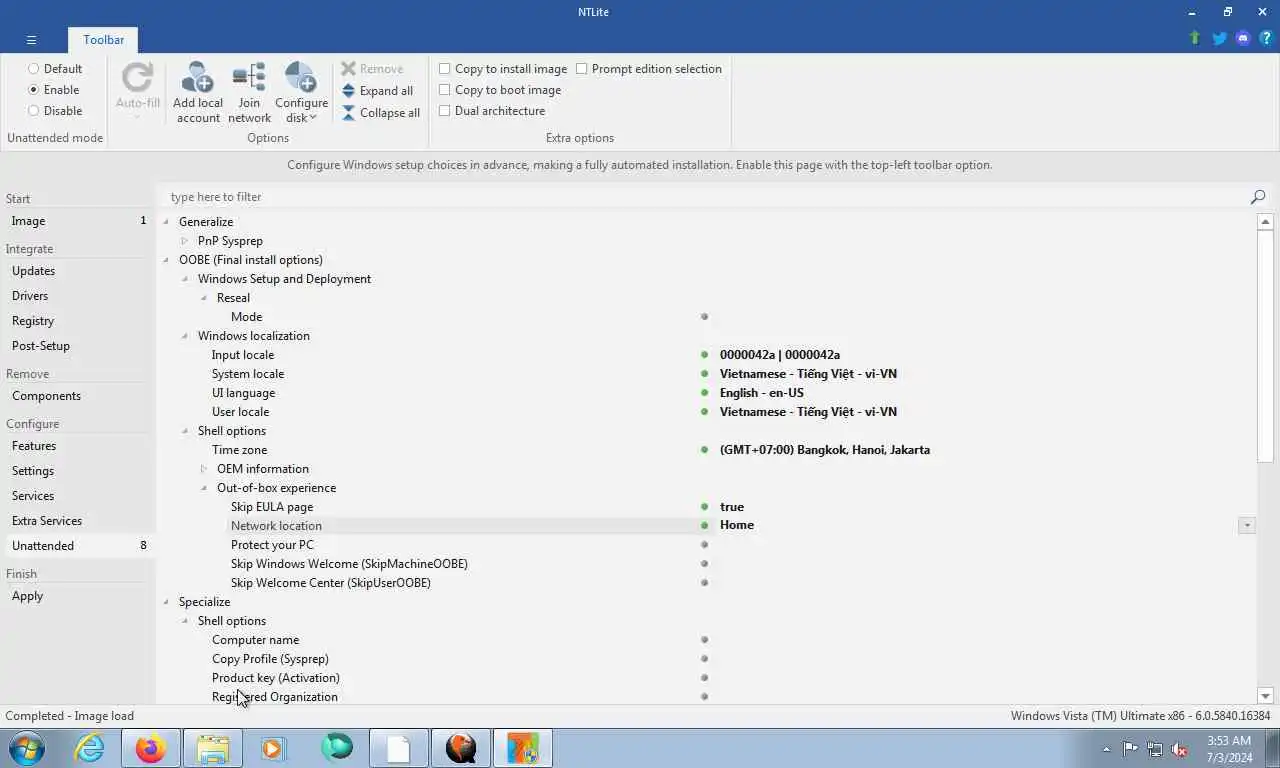Select the Time zone setting row

coord(708,450)
